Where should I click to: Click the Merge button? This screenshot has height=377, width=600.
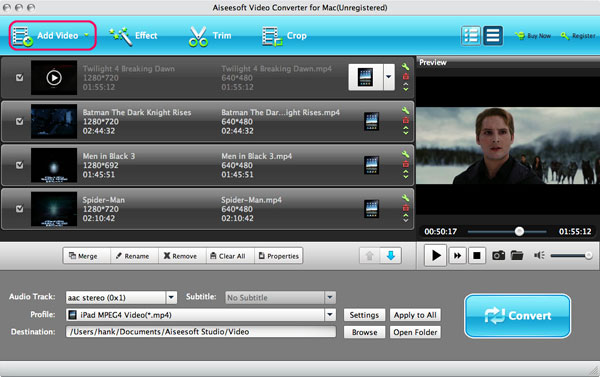pos(87,256)
